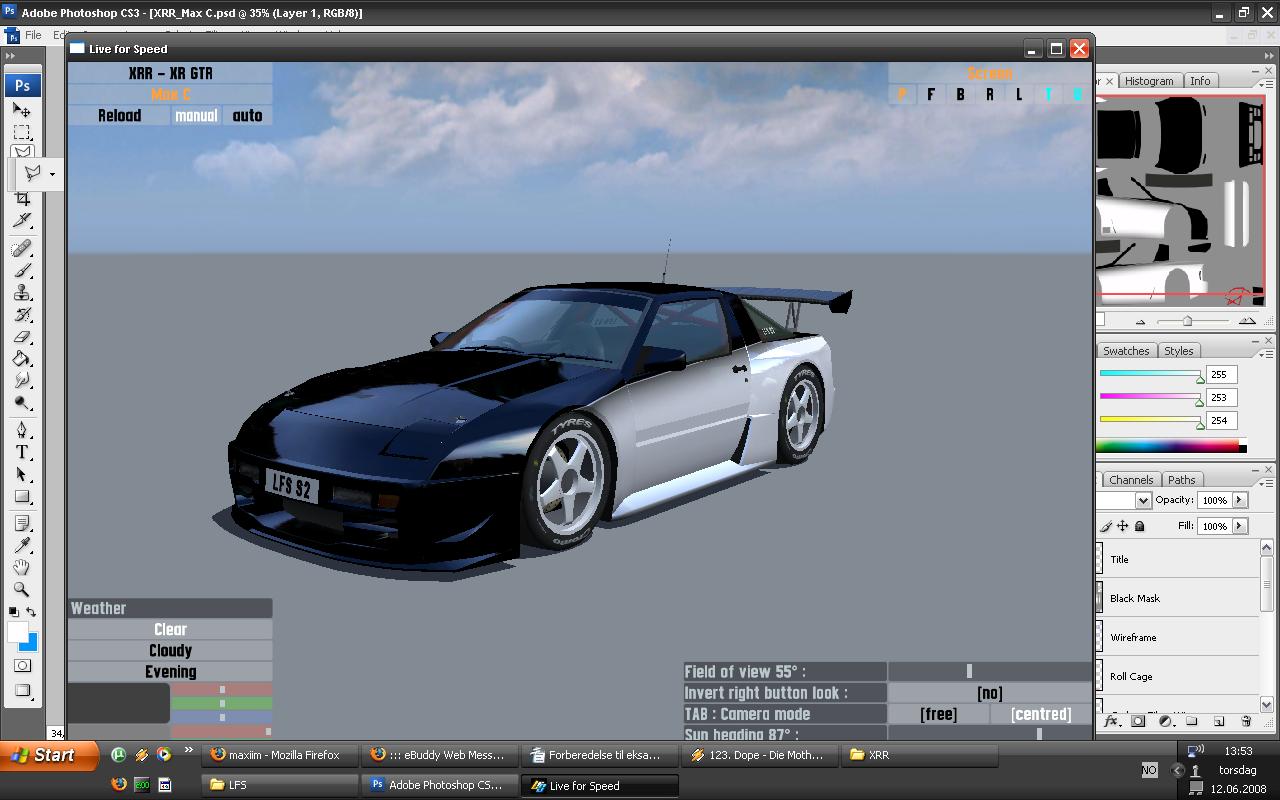This screenshot has width=1280, height=800.
Task: Add a layer mask
Action: coord(1138,721)
